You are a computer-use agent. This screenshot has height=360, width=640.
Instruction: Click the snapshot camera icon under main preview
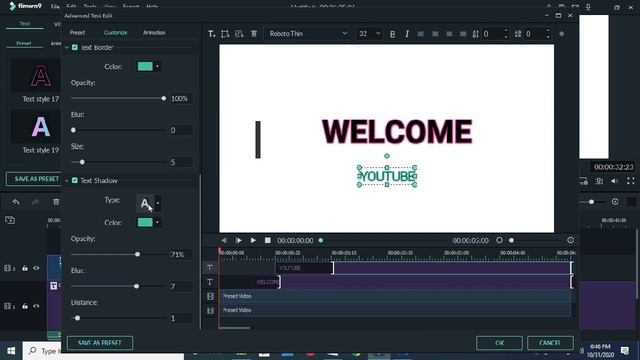(x=599, y=181)
